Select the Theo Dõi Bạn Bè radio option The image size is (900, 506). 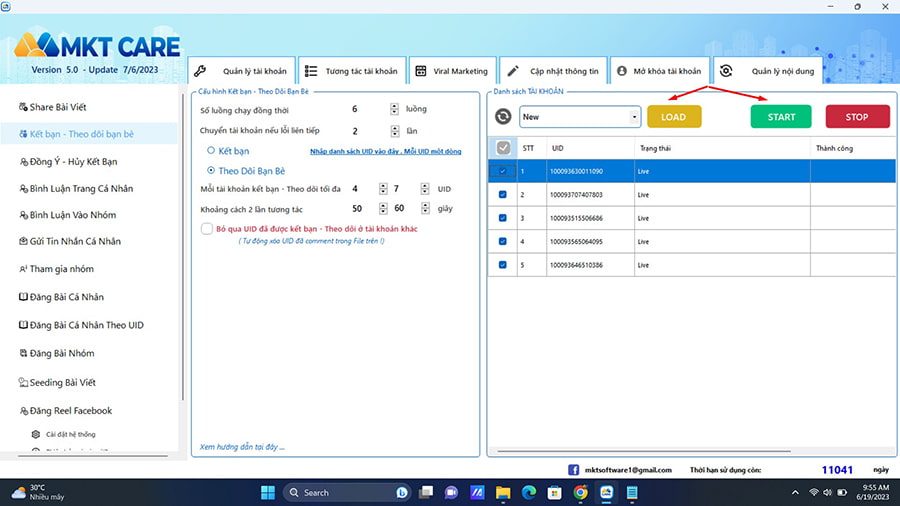pyautogui.click(x=211, y=170)
